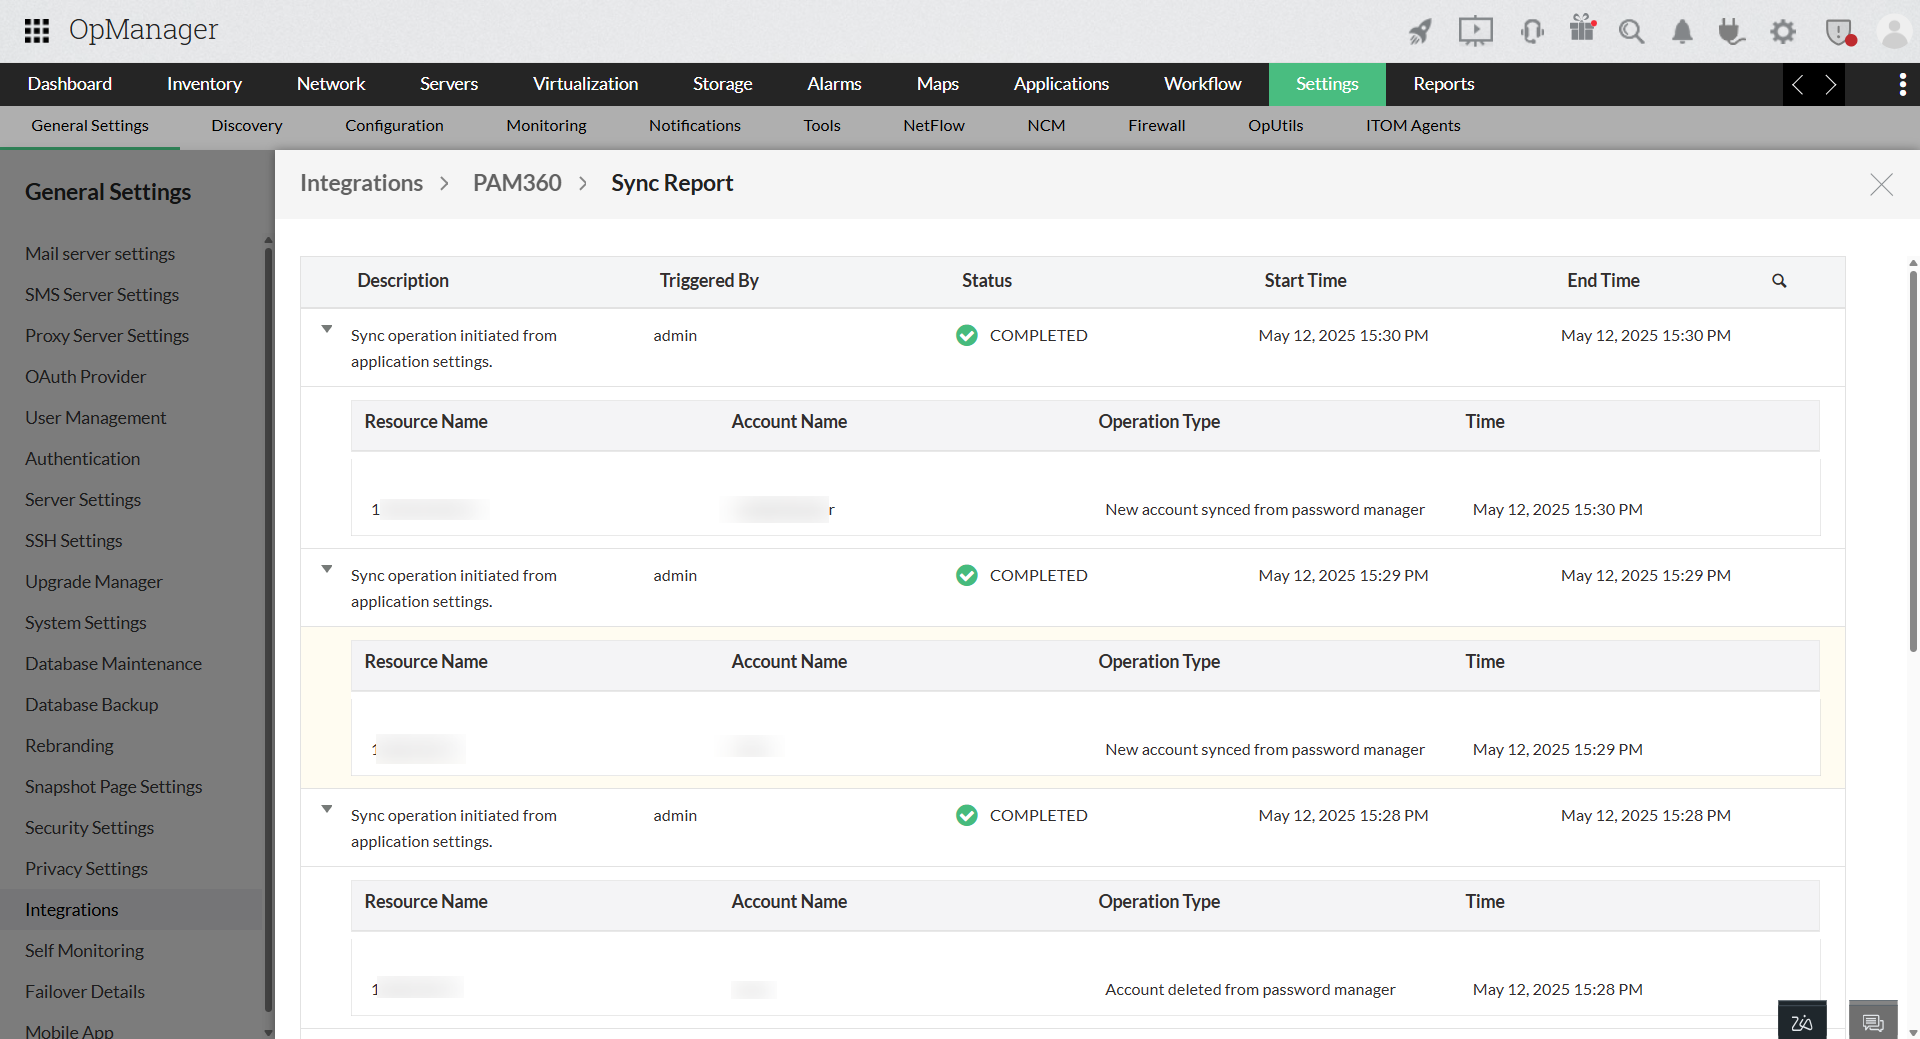Switch to the Inventory tab
The height and width of the screenshot is (1039, 1920).
coord(204,84)
